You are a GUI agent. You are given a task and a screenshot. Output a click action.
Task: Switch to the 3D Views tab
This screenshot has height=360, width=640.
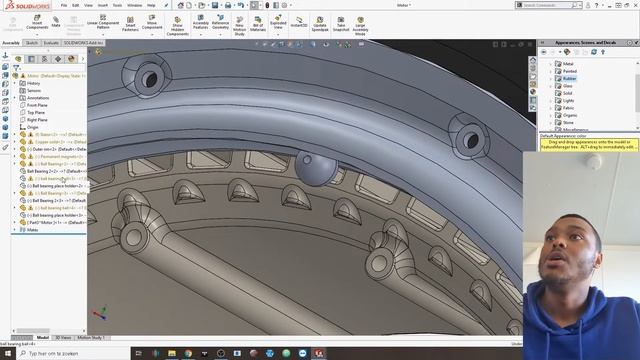coord(63,338)
